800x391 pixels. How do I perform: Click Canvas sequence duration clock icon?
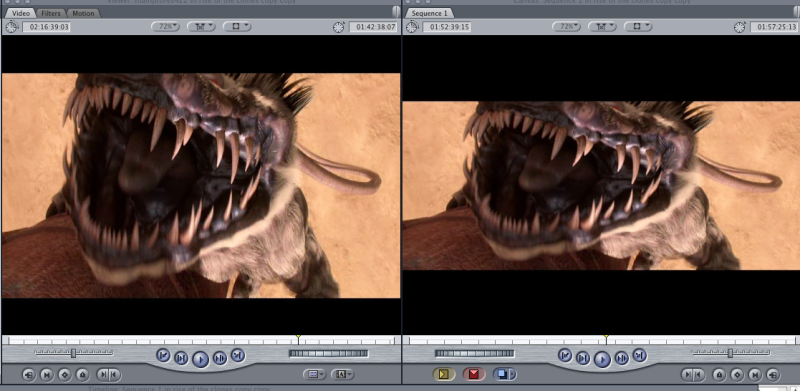point(413,27)
